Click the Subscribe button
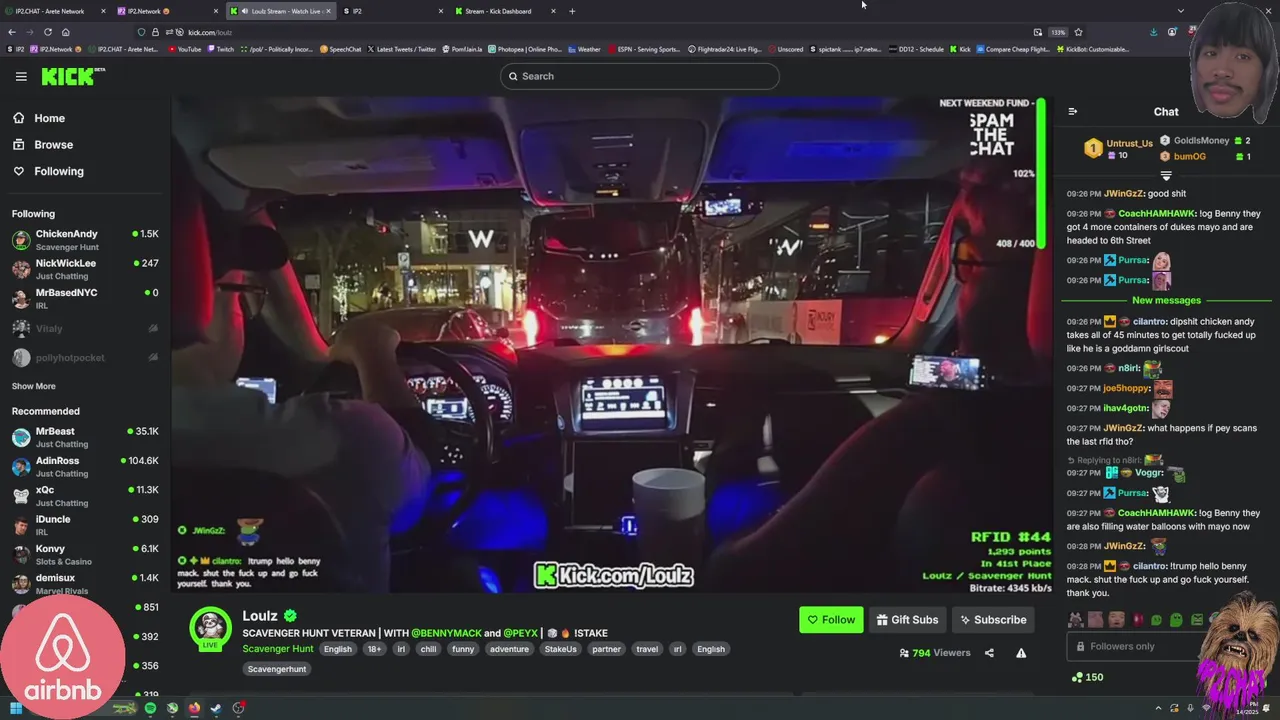Screen dimensions: 1280x720 (993, 620)
